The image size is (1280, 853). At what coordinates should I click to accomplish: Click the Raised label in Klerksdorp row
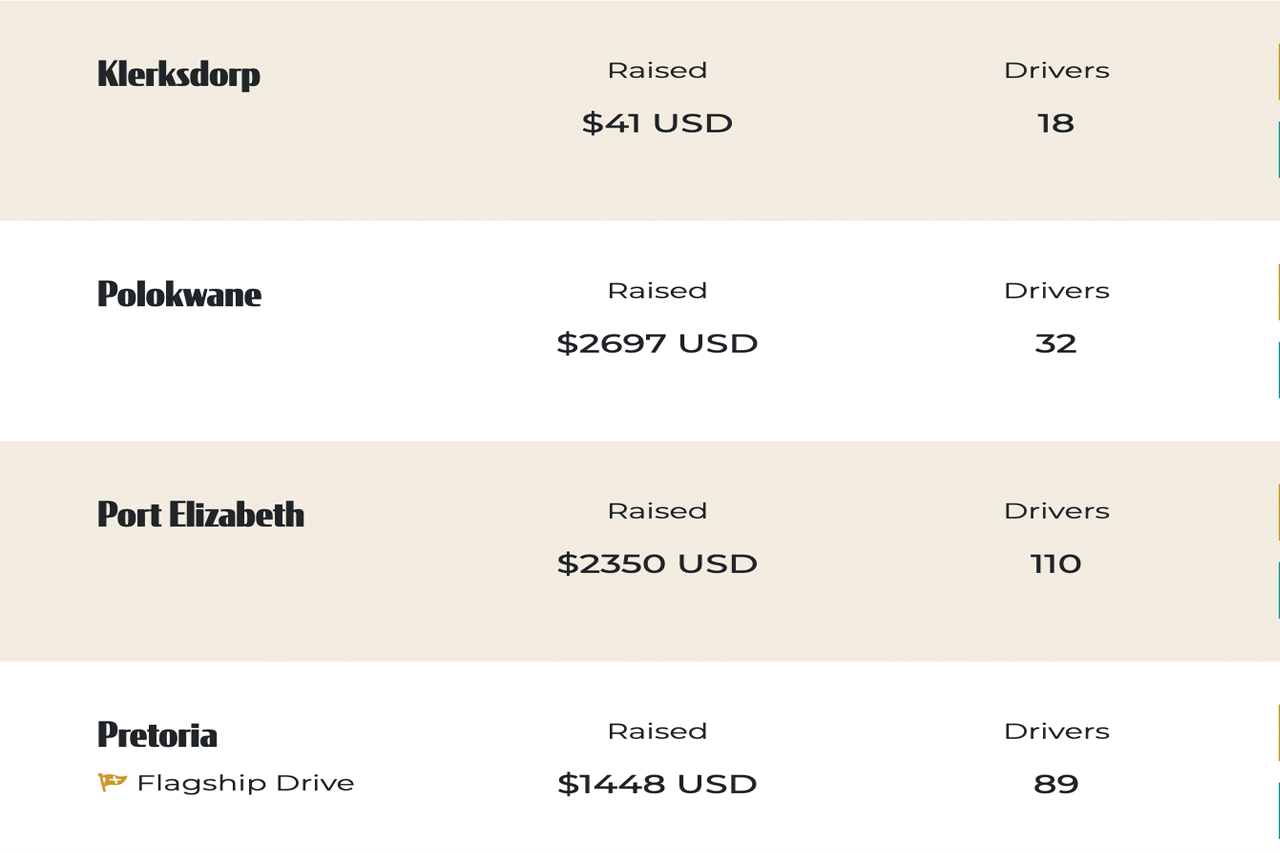657,70
